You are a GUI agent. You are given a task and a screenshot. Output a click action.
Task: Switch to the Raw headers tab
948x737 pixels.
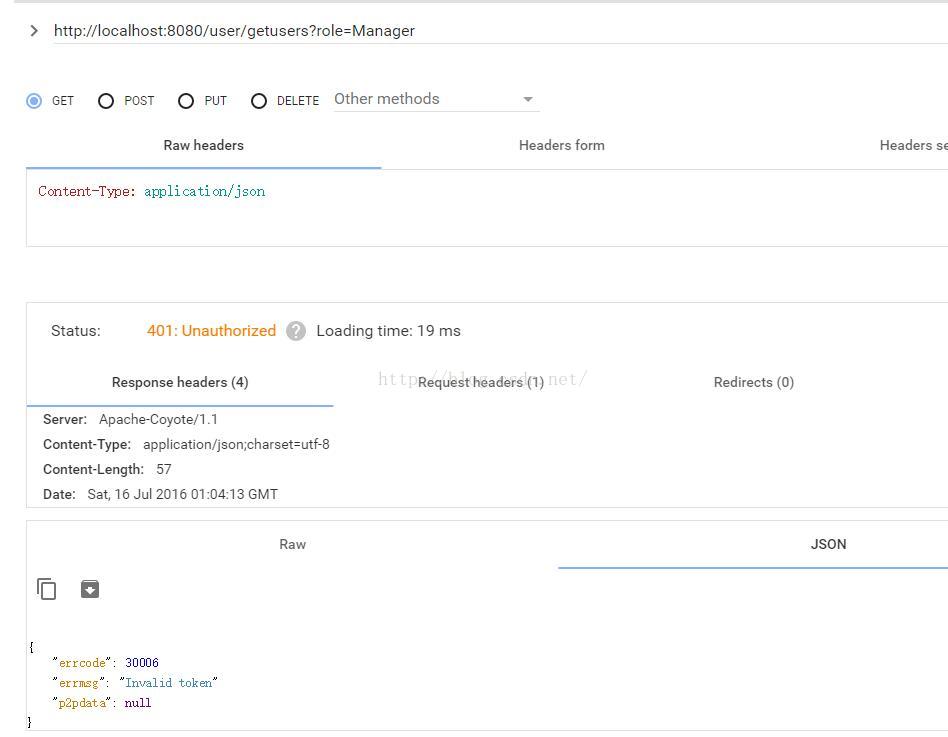click(203, 146)
